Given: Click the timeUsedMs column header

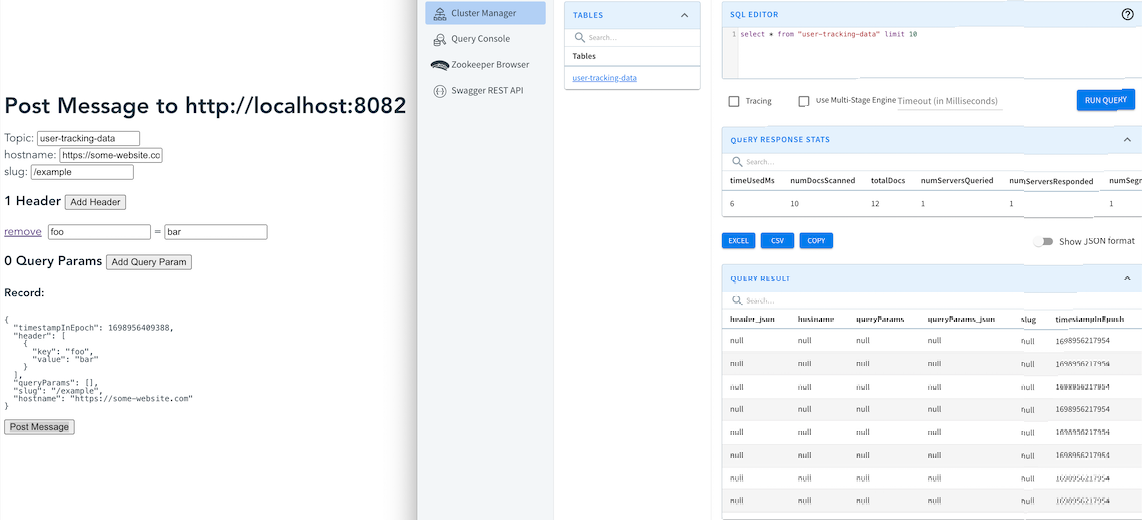Looking at the screenshot, I should coord(752,180).
